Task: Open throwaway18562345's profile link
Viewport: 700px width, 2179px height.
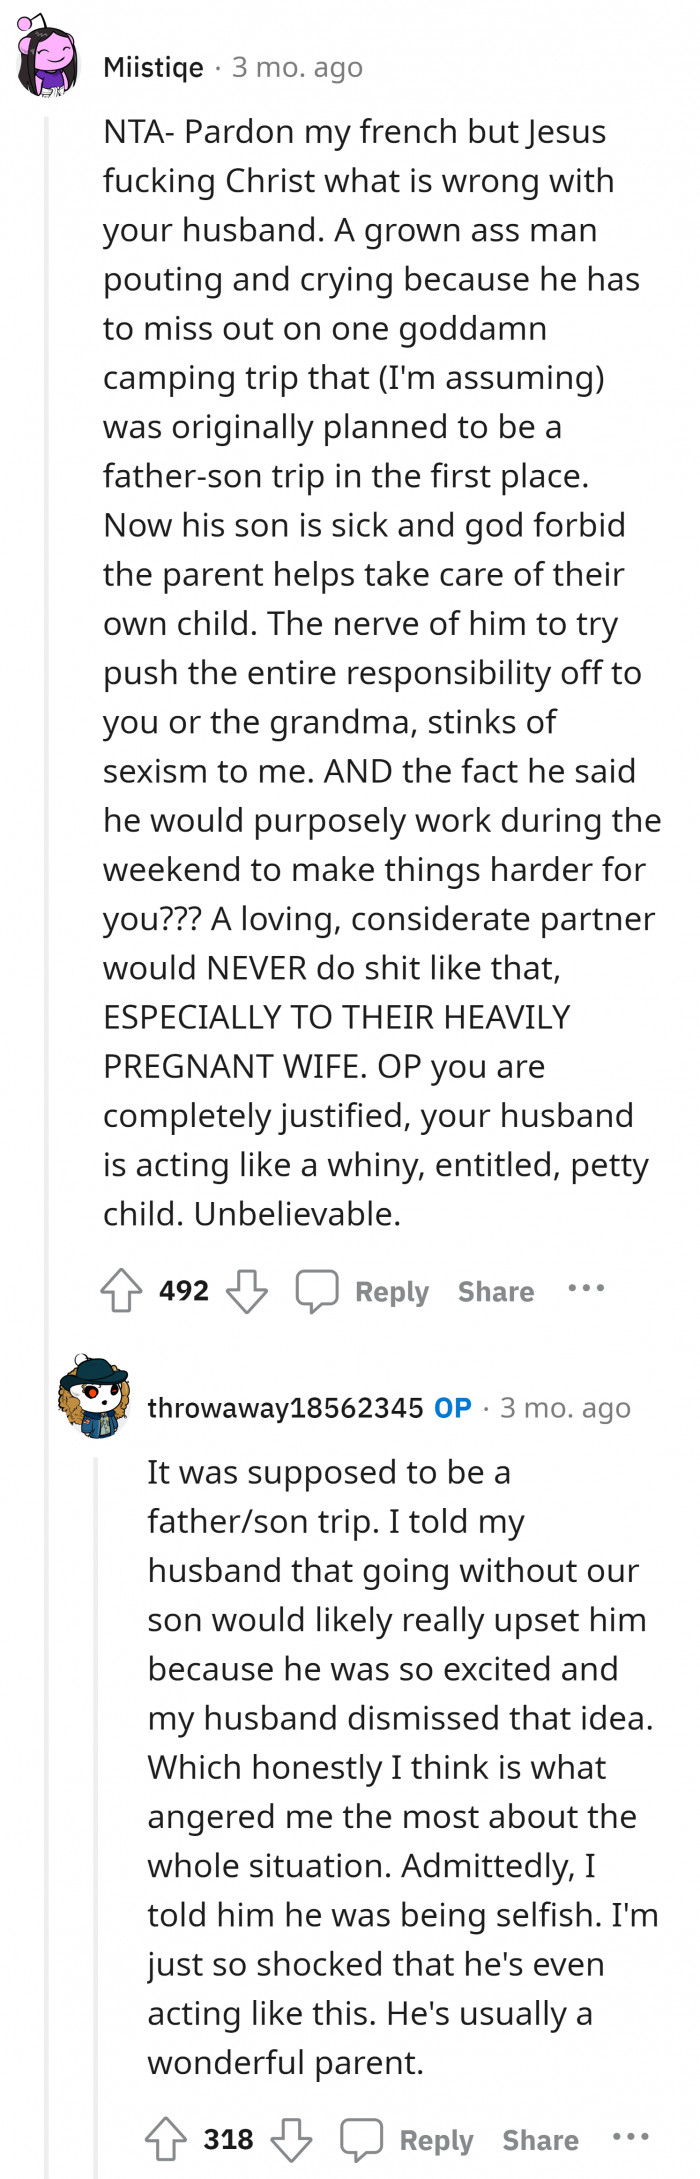Action: click(x=284, y=1408)
